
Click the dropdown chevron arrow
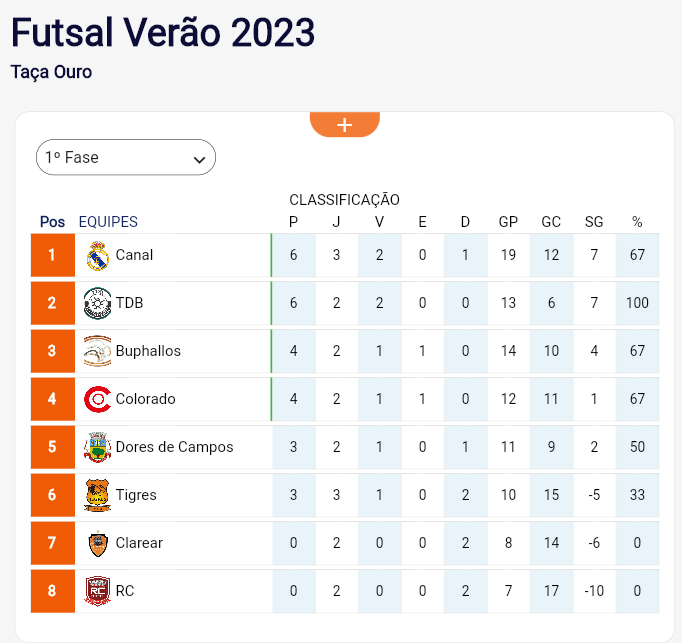(199, 160)
